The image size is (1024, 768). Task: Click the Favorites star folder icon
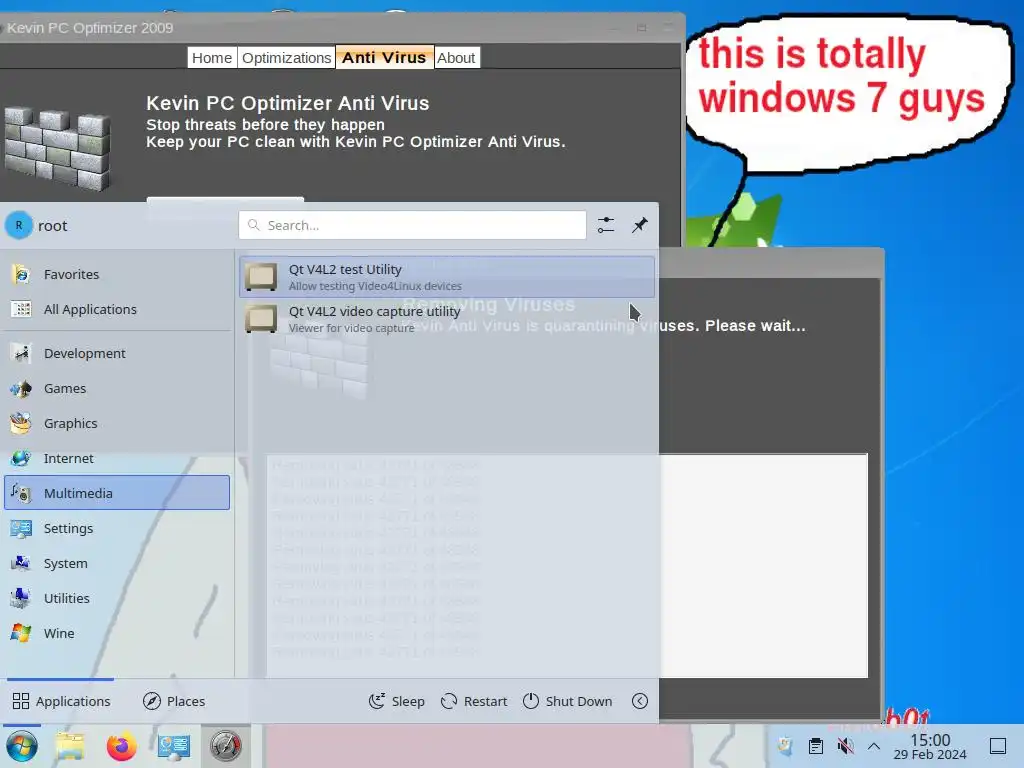21,274
